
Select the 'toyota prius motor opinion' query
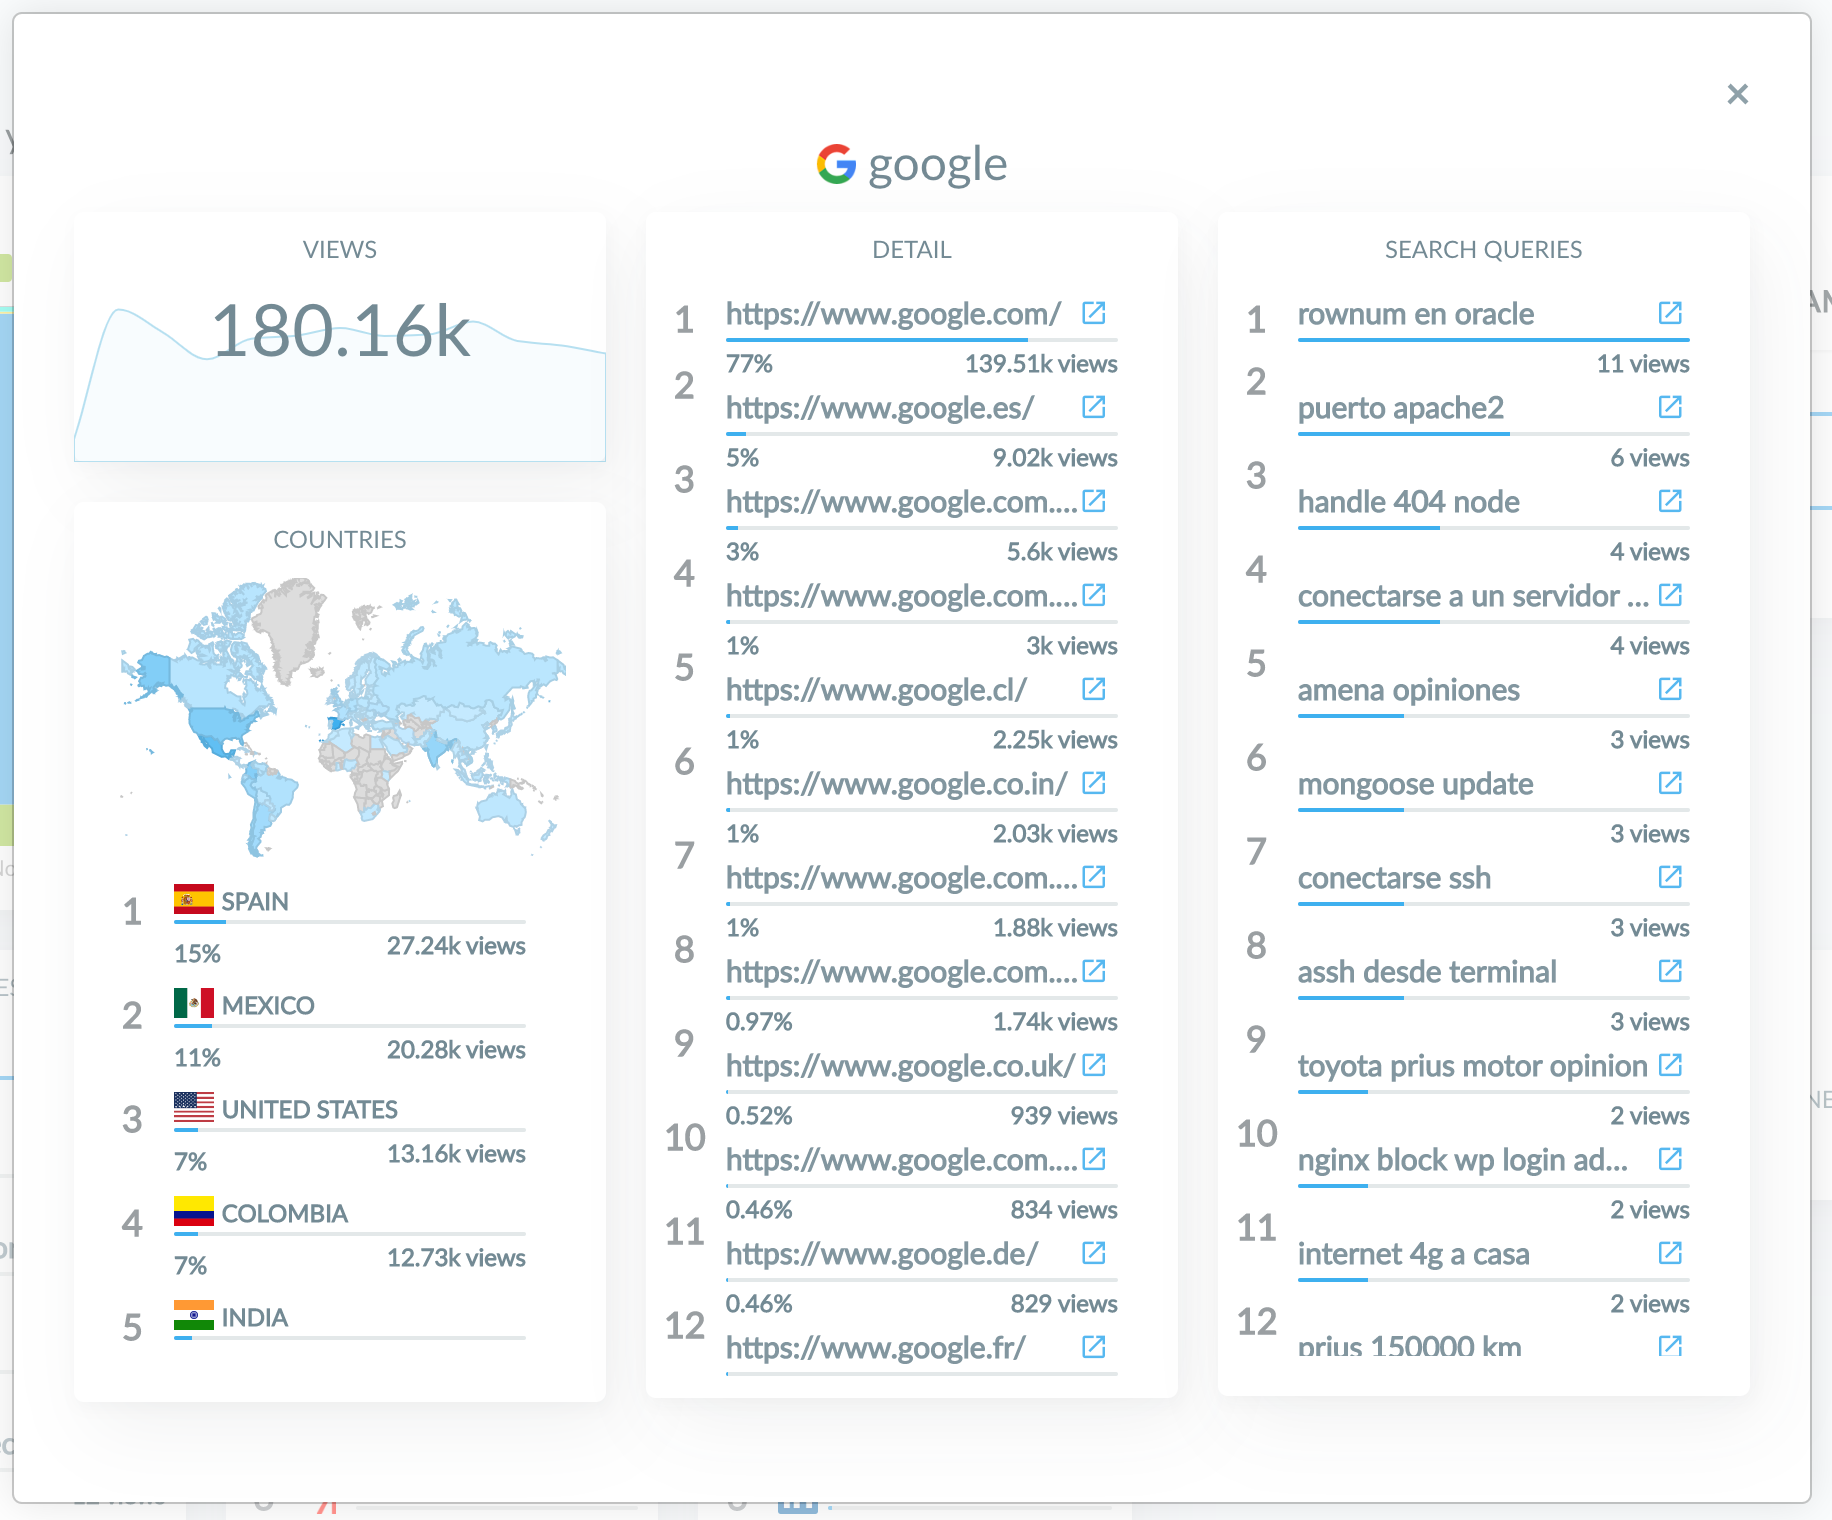(x=1472, y=1066)
